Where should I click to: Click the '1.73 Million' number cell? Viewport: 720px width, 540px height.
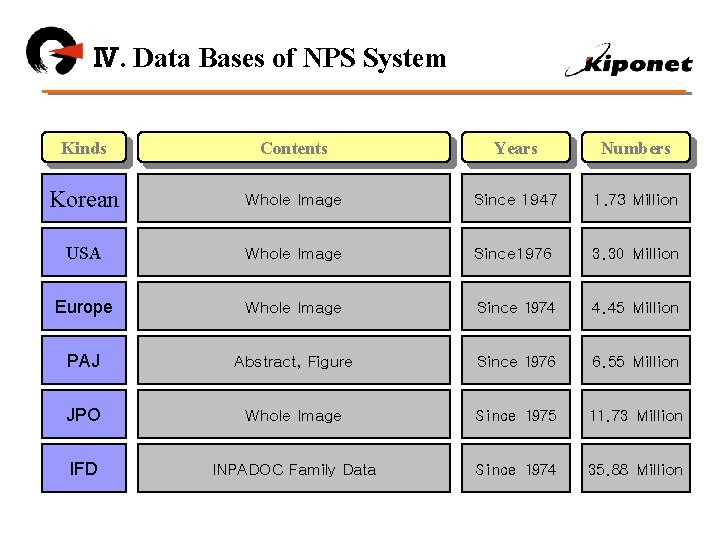[x=636, y=198]
